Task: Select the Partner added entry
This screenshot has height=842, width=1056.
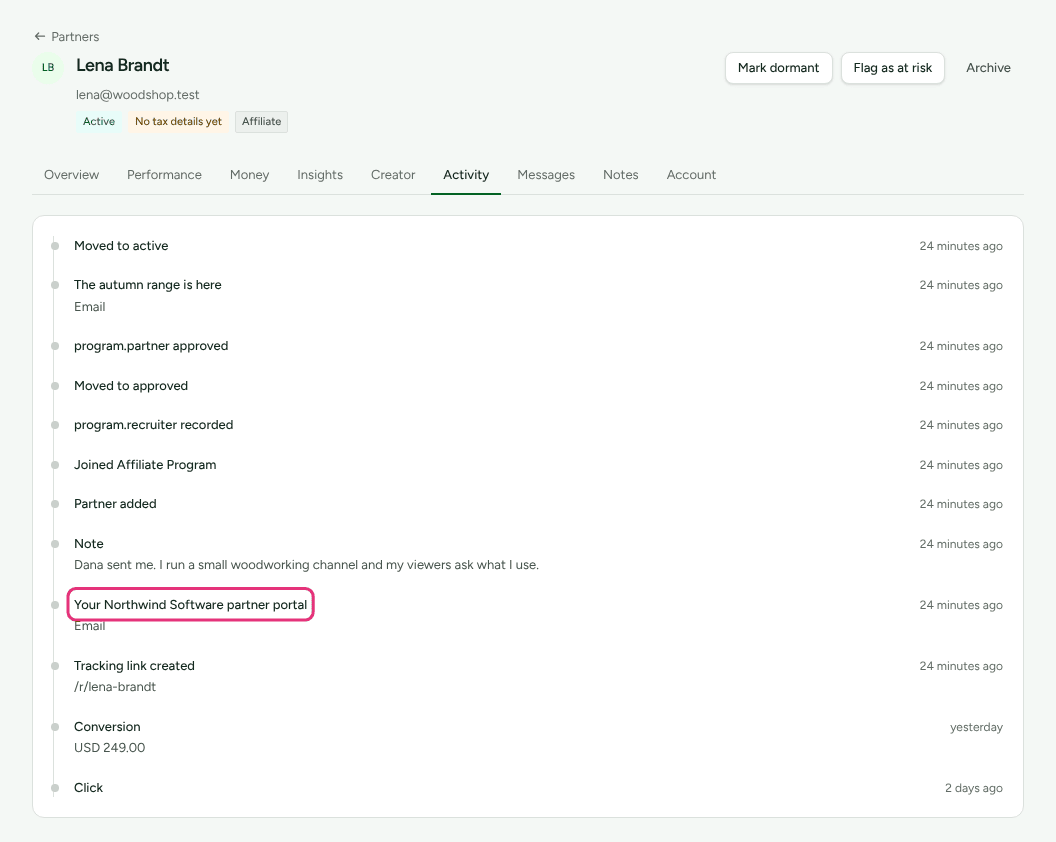Action: click(x=115, y=504)
